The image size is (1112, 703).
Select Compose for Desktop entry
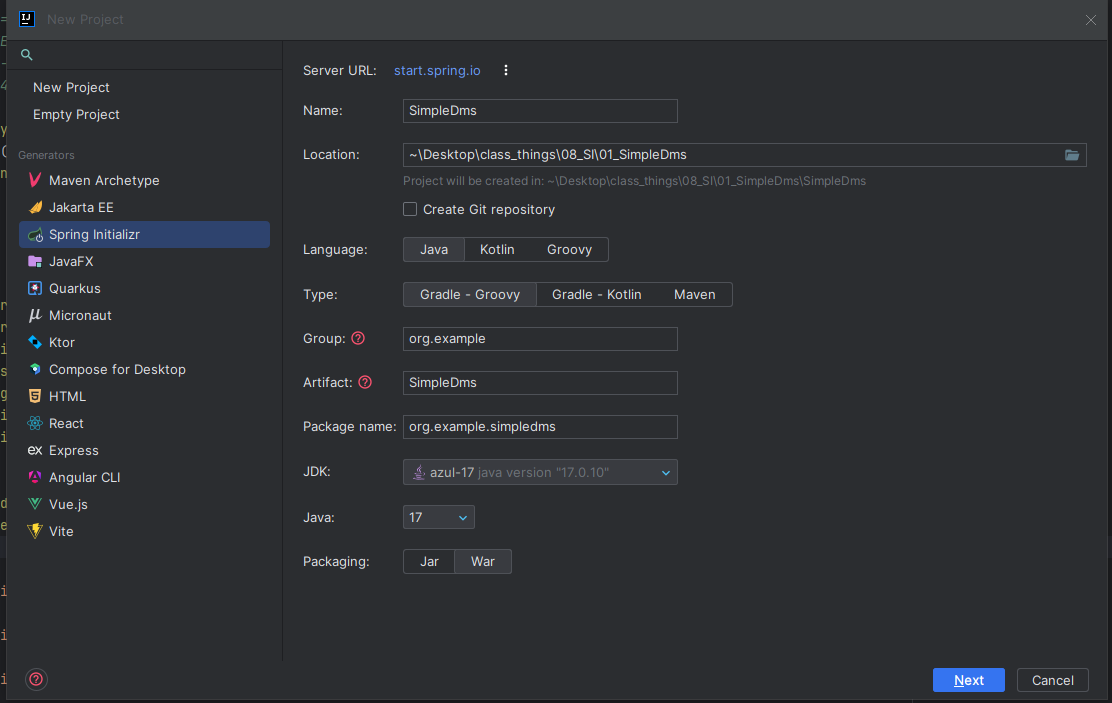tap(145, 369)
